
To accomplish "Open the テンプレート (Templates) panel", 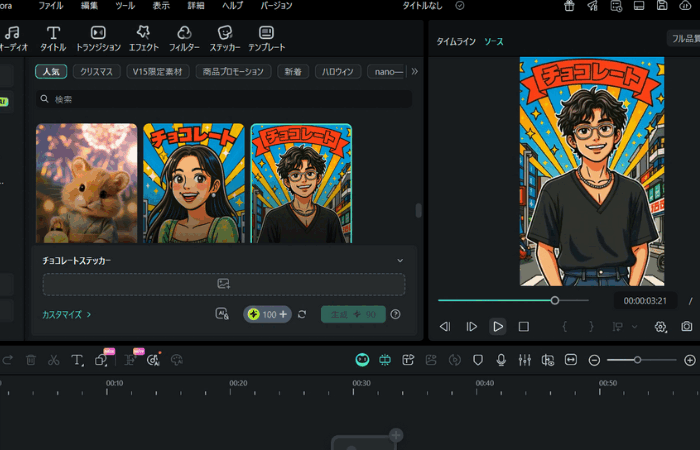I will pyautogui.click(x=267, y=38).
